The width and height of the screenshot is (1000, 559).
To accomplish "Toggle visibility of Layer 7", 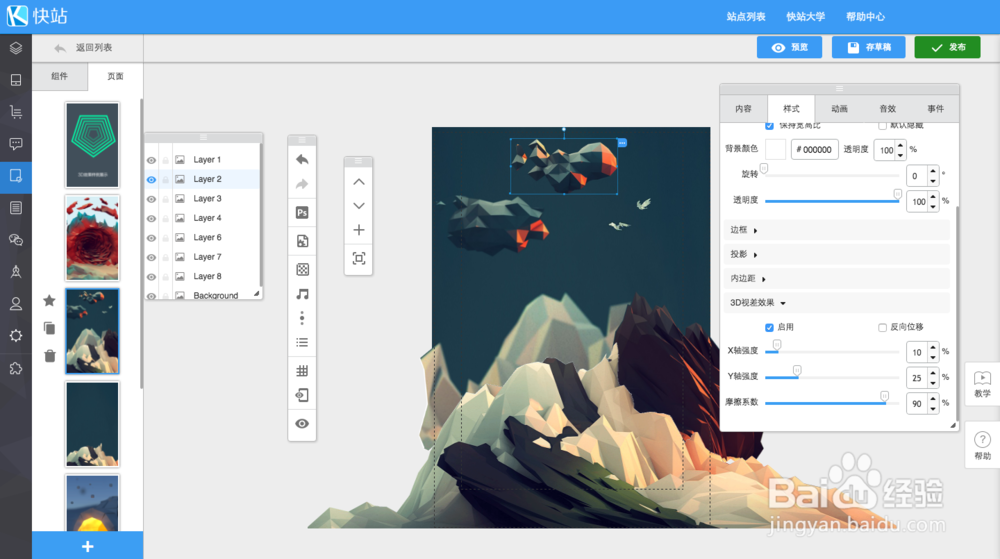I will tap(151, 258).
